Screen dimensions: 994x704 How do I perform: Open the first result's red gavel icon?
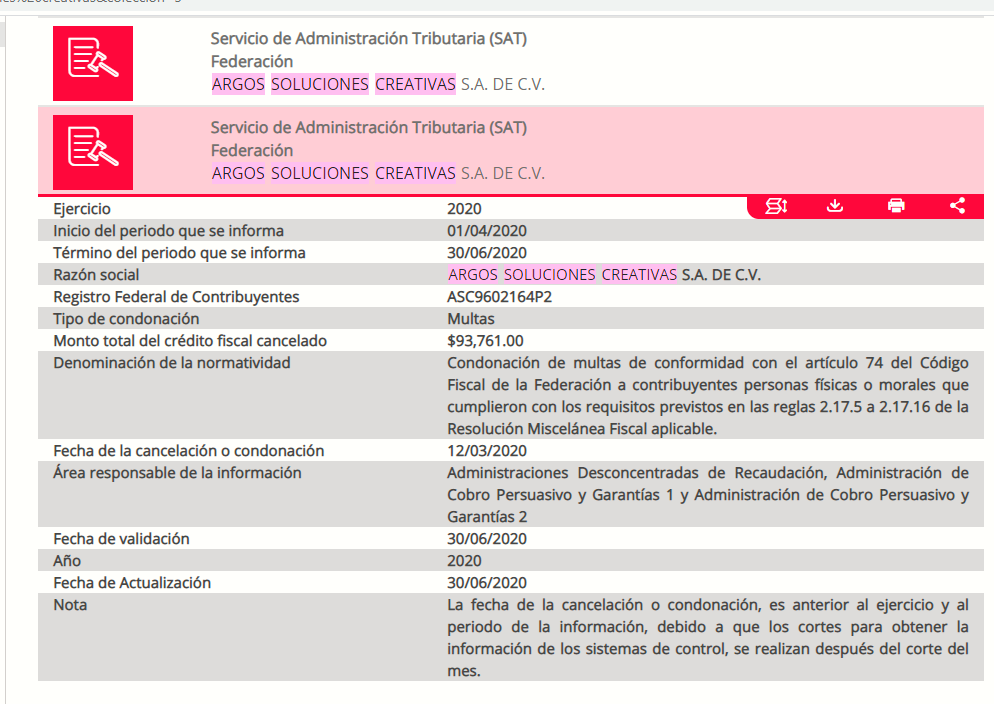[93, 63]
